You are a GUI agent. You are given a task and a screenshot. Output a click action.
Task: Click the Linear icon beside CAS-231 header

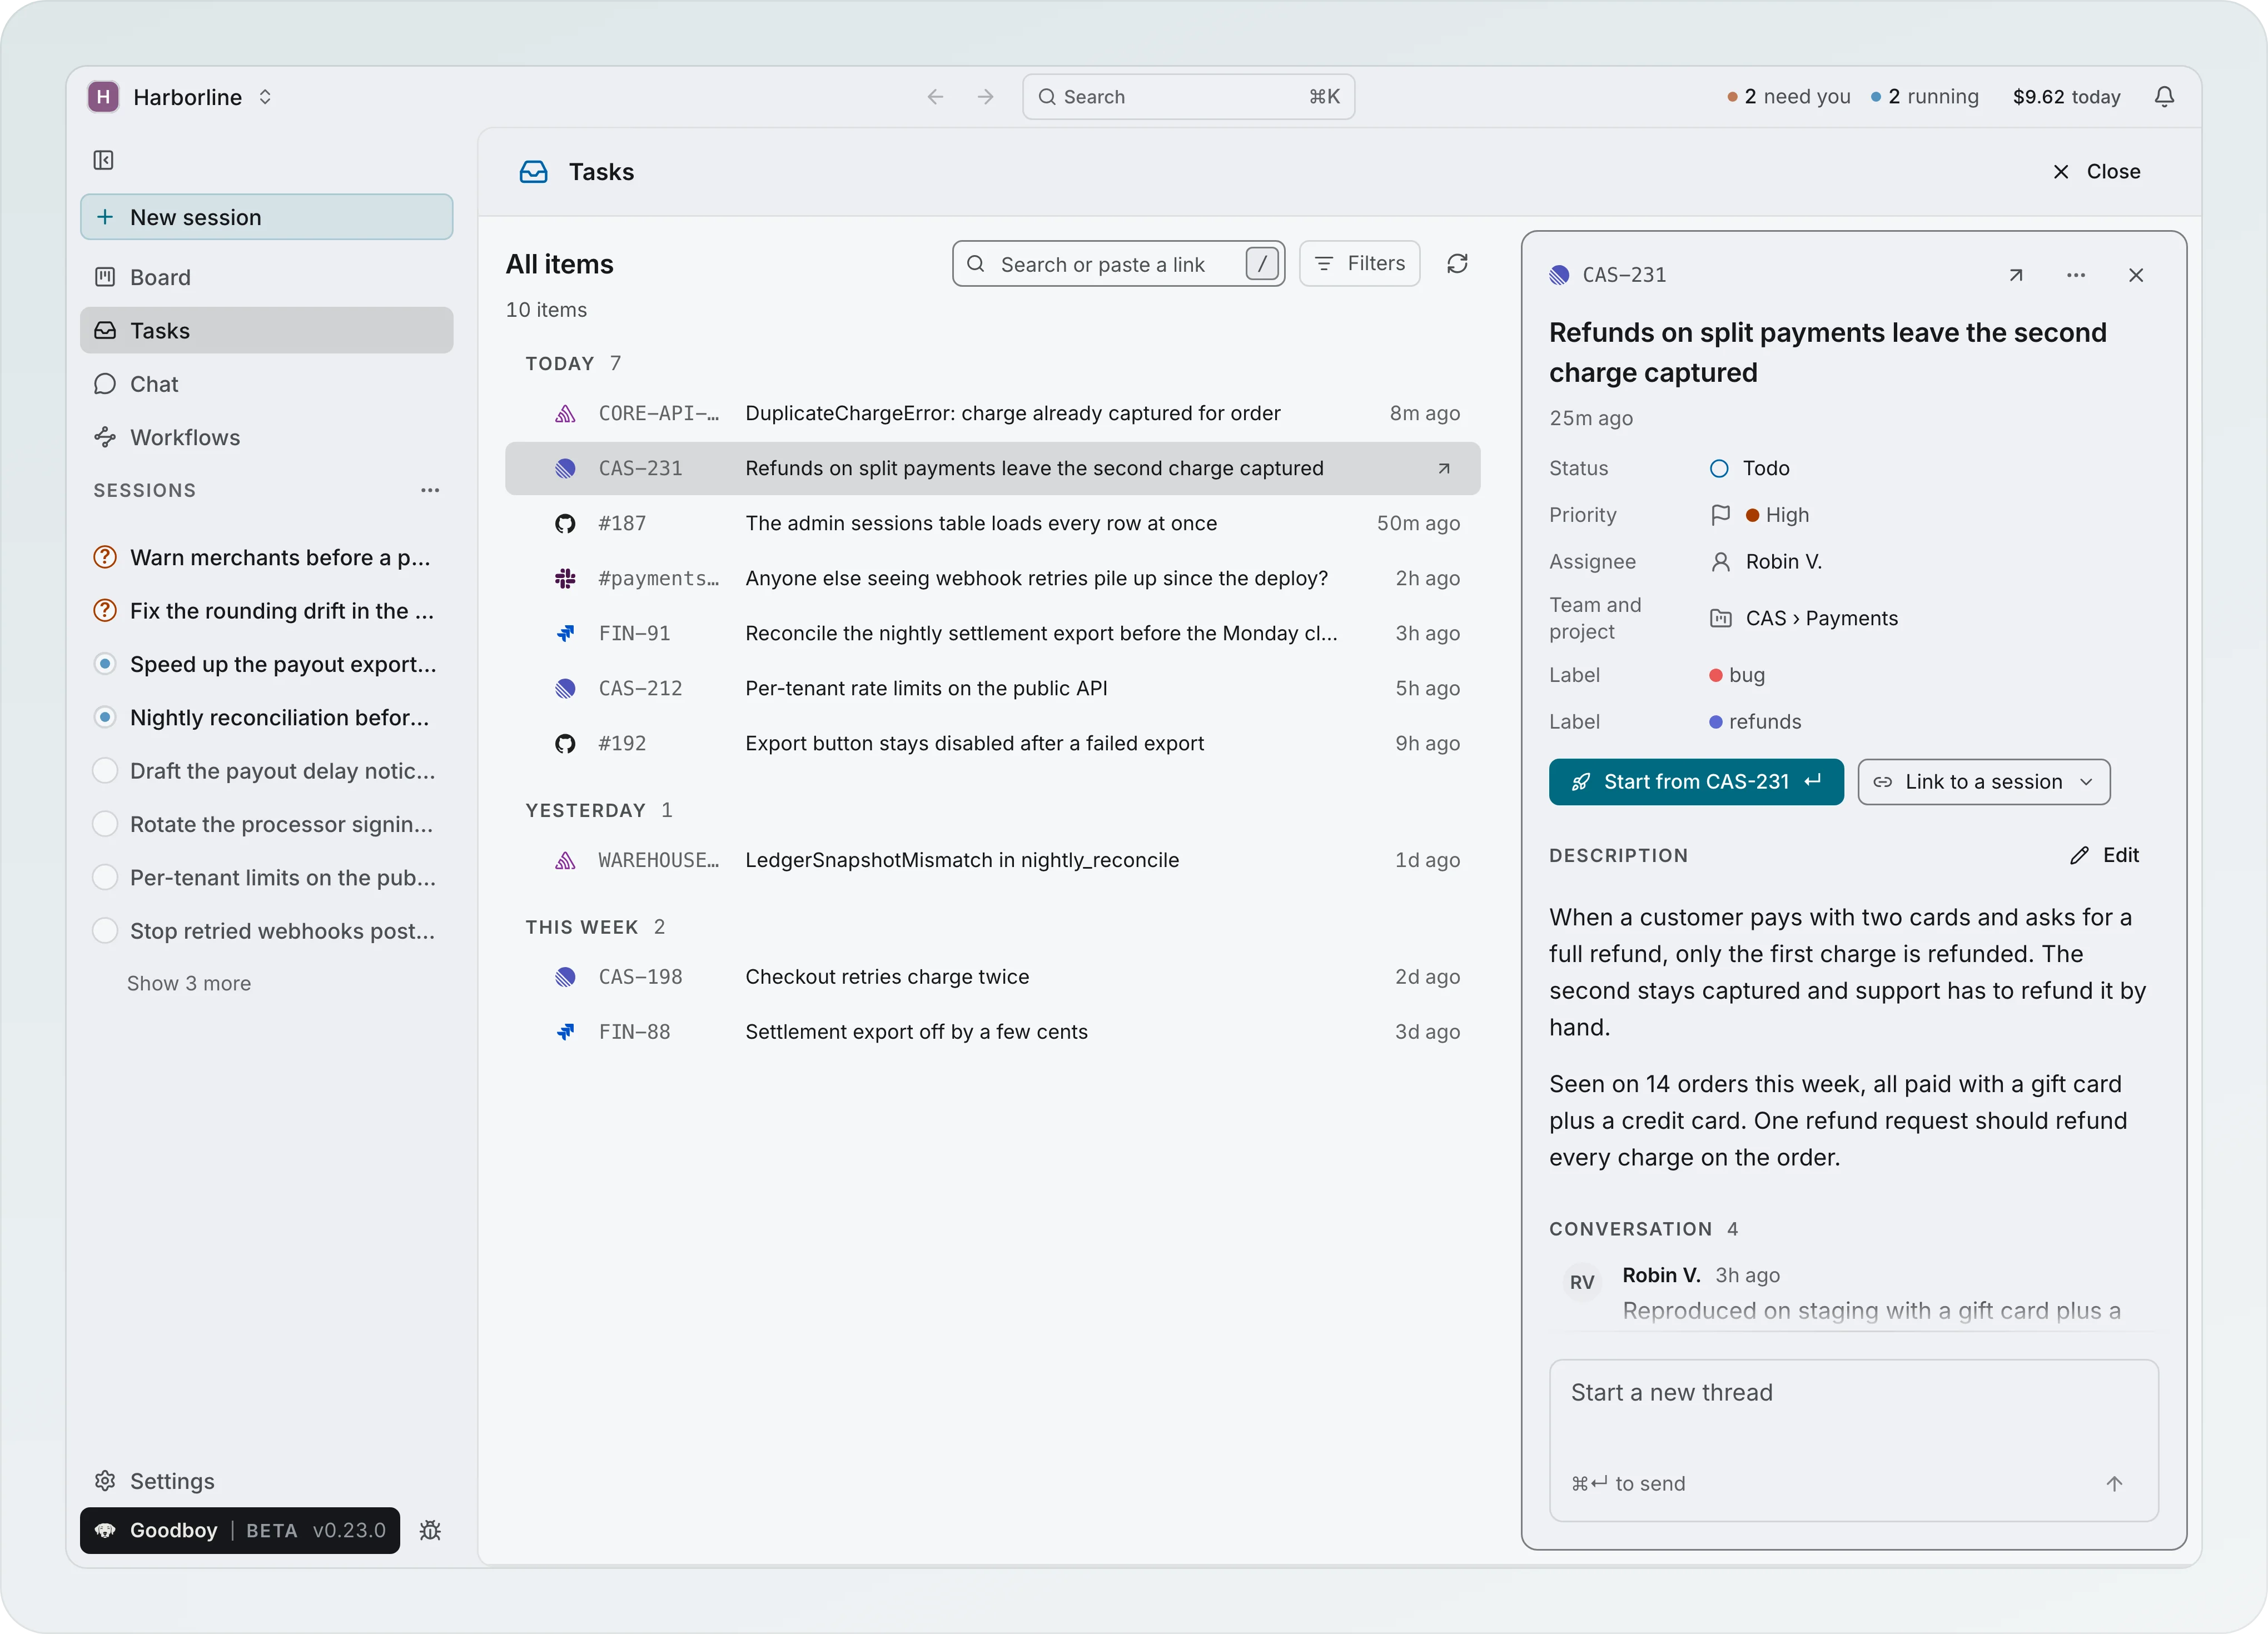coord(1559,275)
